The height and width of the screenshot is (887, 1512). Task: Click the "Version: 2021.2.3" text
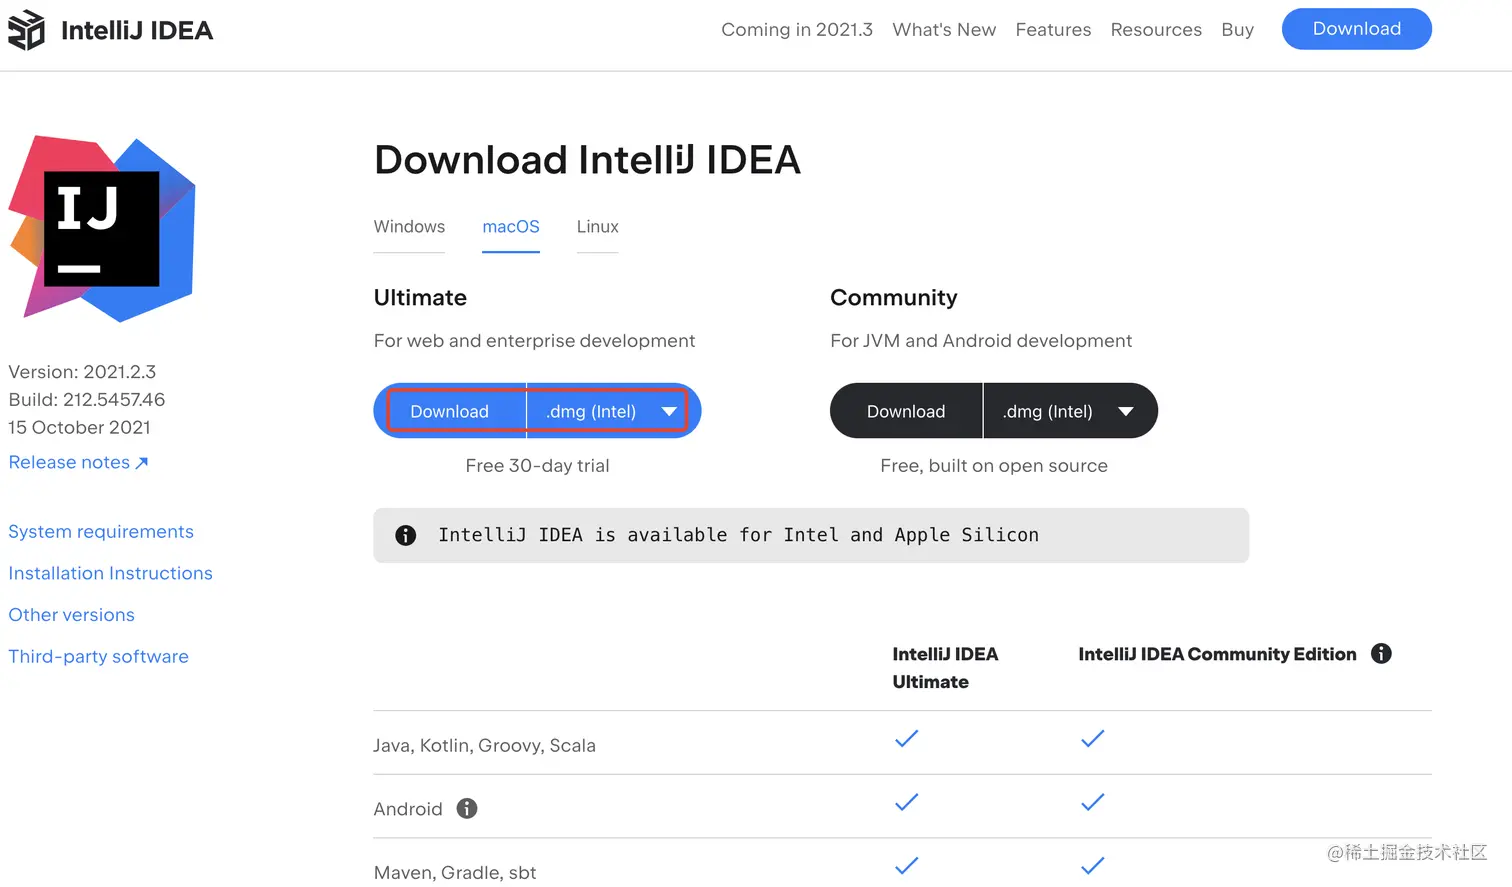tap(82, 372)
